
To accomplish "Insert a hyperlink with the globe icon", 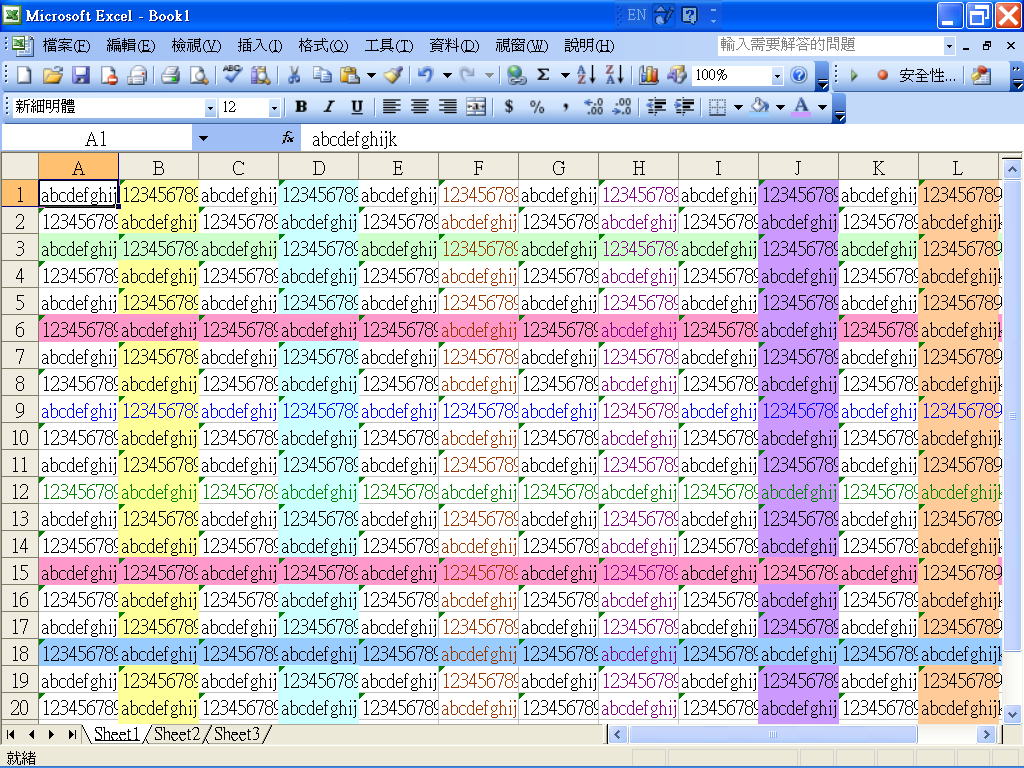I will pyautogui.click(x=517, y=76).
